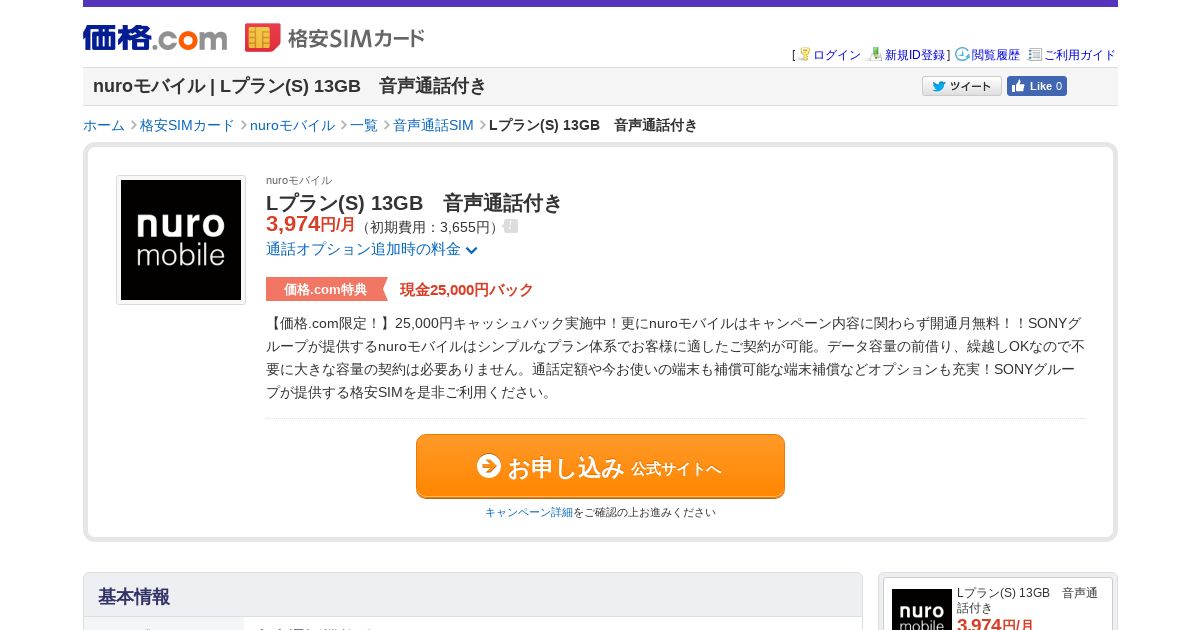Click the arrow icon on お申し込み button
Screen dimensions: 1200x630
(489, 466)
